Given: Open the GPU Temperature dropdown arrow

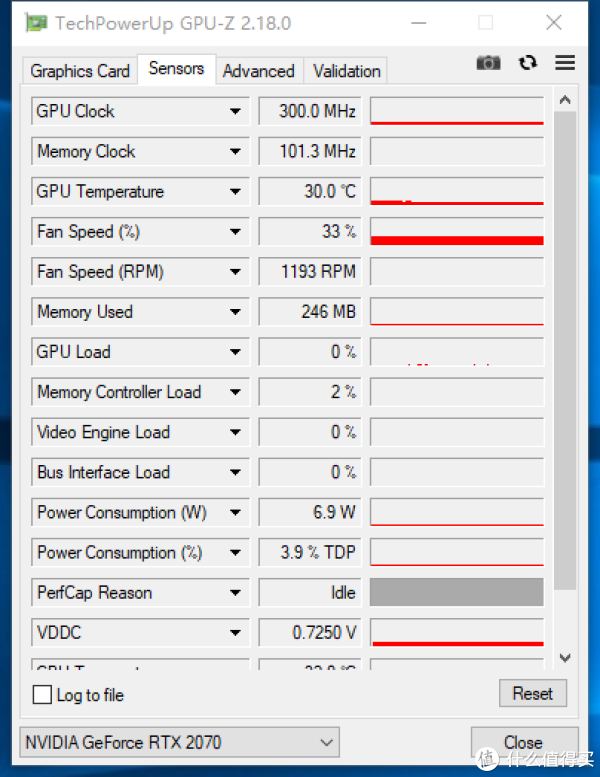Looking at the screenshot, I should click(x=235, y=191).
